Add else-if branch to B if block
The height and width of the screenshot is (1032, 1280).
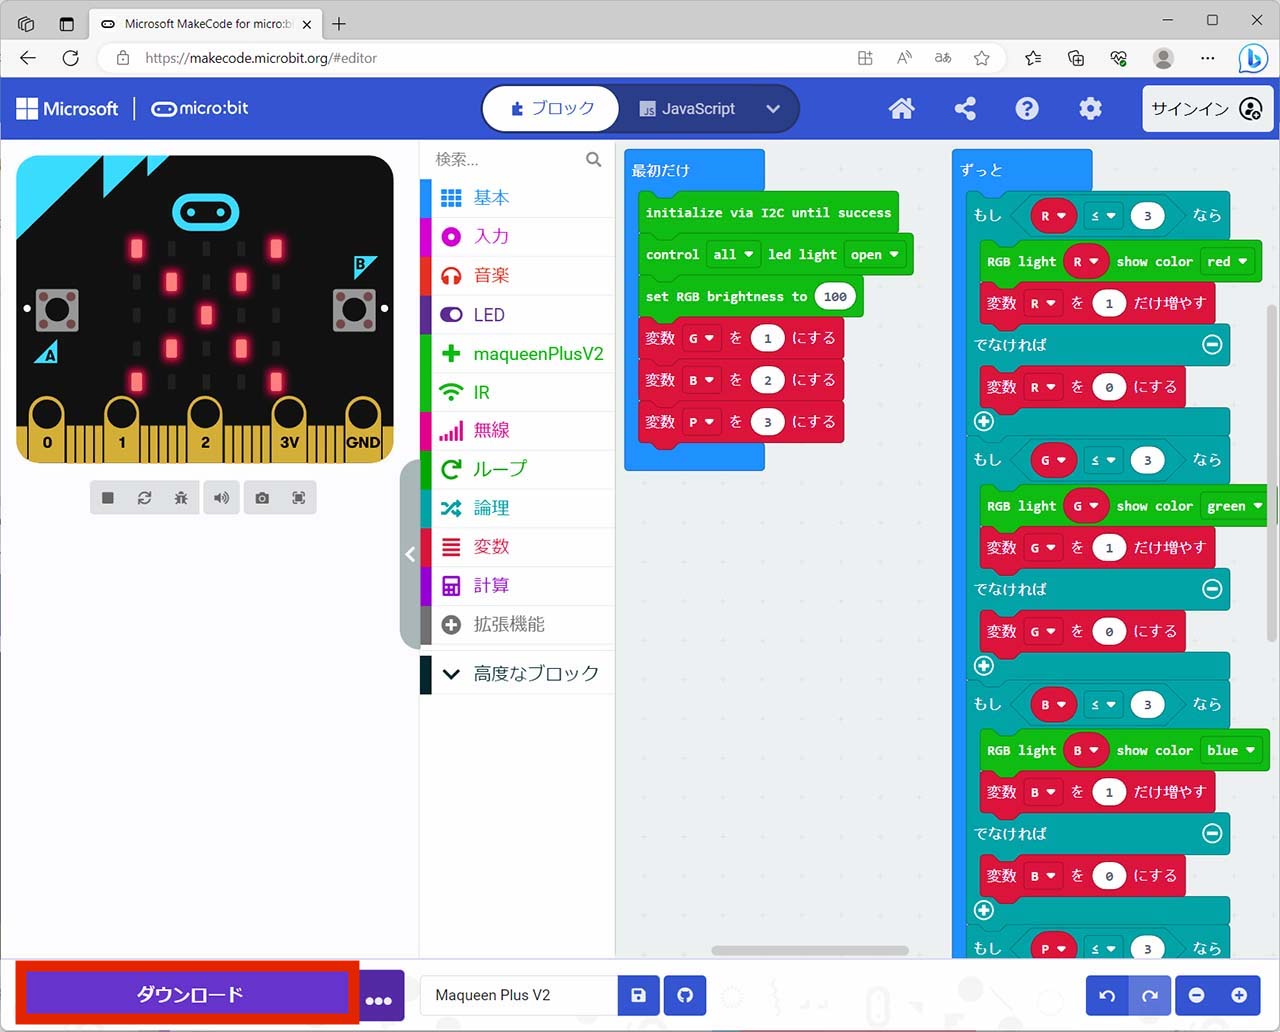tap(984, 910)
